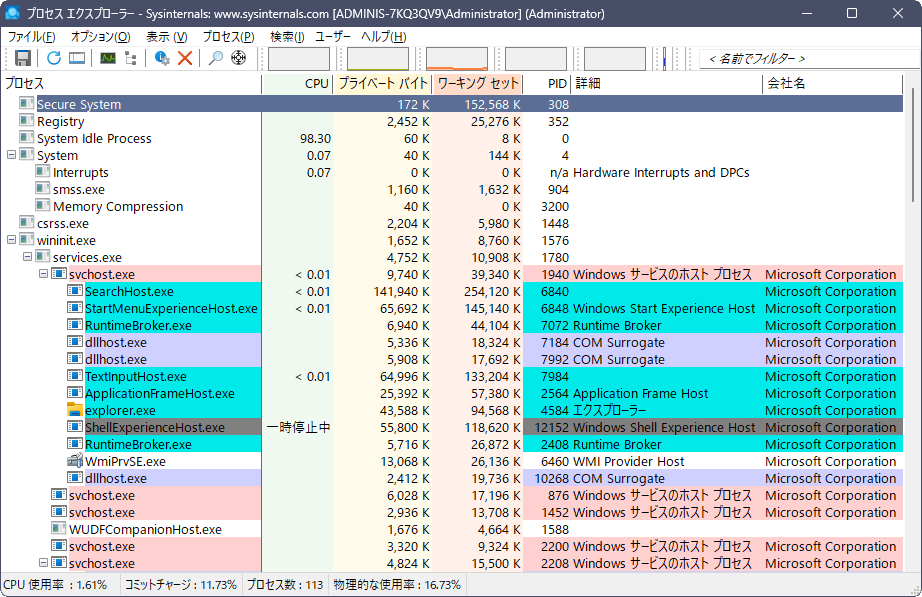Click the 名前でフィルター filter field
The height and width of the screenshot is (597, 922).
point(809,59)
